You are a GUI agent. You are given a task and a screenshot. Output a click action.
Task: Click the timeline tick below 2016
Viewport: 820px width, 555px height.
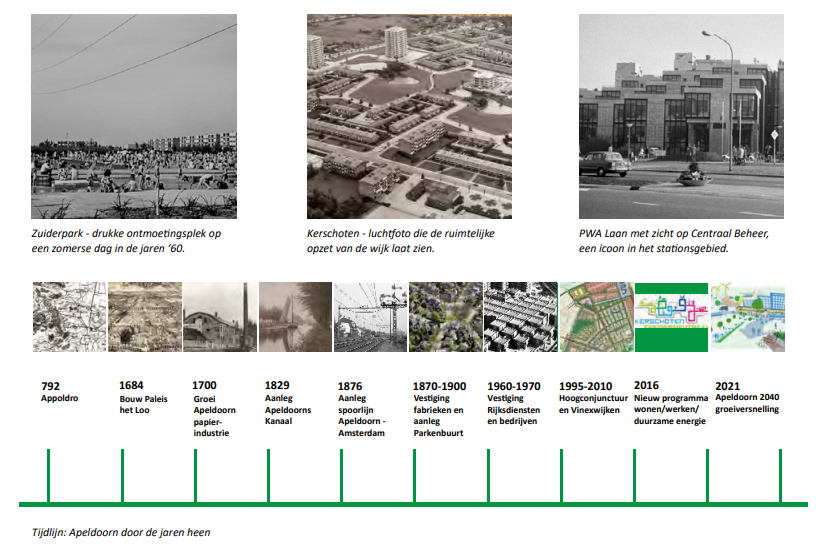[x=634, y=475]
